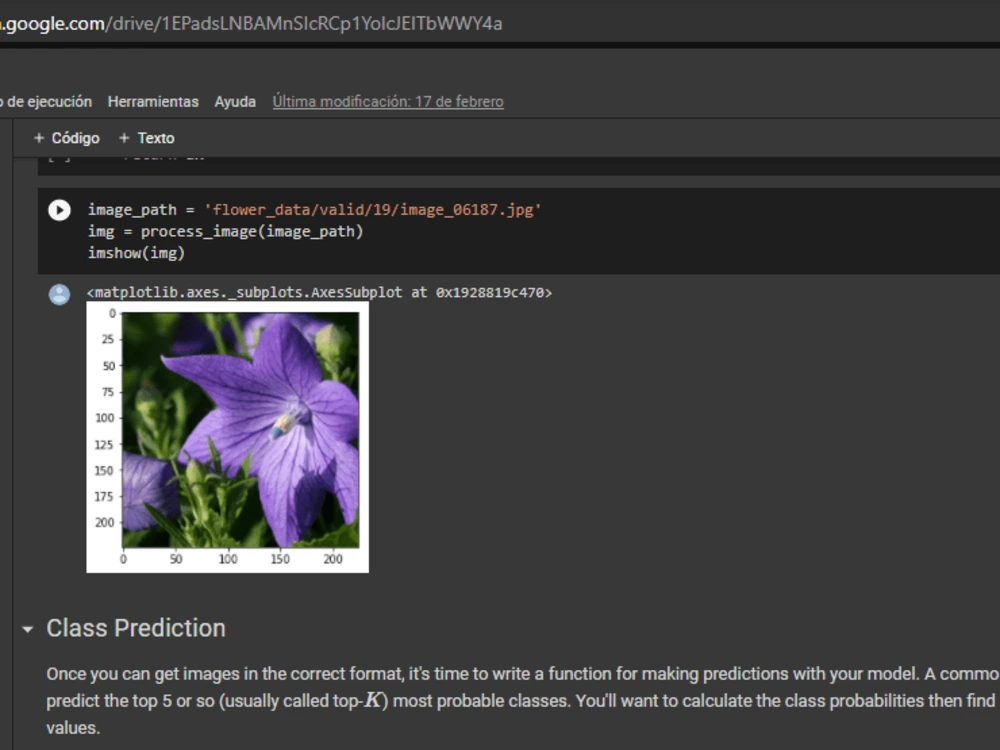Run the image_path code cell
The height and width of the screenshot is (750, 1000).
(x=59, y=210)
